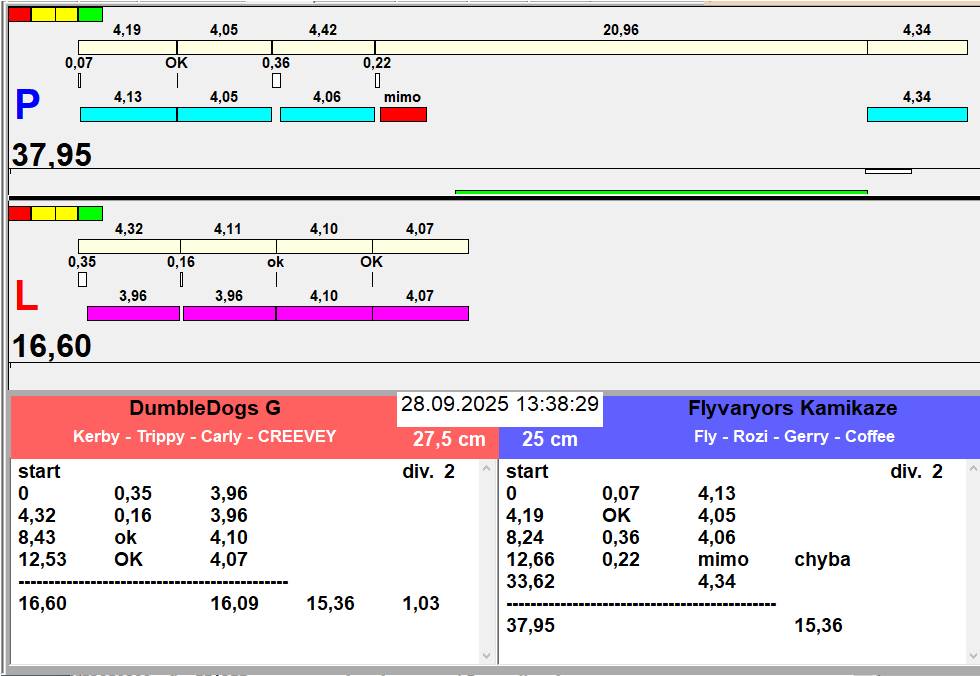
Task: Click the date and time field
Action: coord(500,405)
